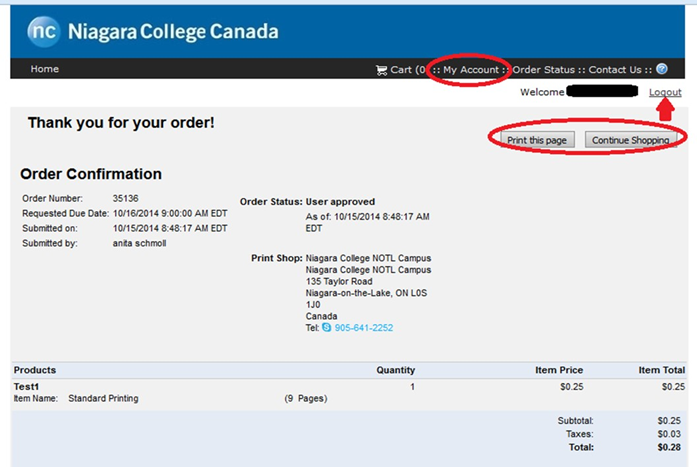The image size is (697, 467).
Task: Click the Products column header
Action: [35, 370]
